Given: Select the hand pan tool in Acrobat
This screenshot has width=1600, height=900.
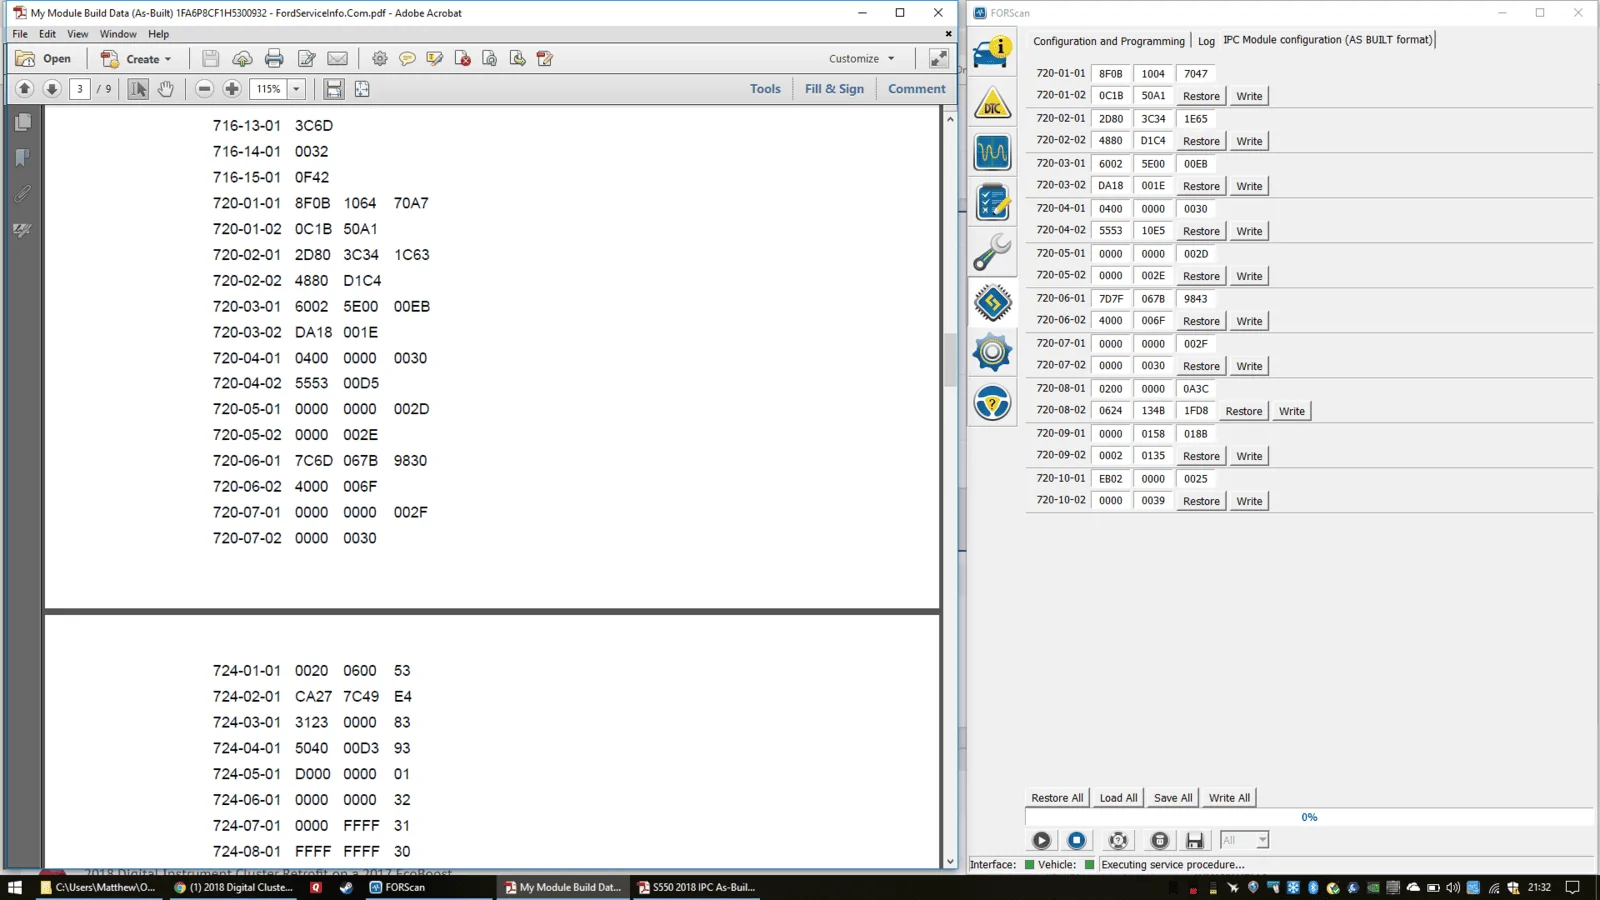Looking at the screenshot, I should [x=166, y=89].
